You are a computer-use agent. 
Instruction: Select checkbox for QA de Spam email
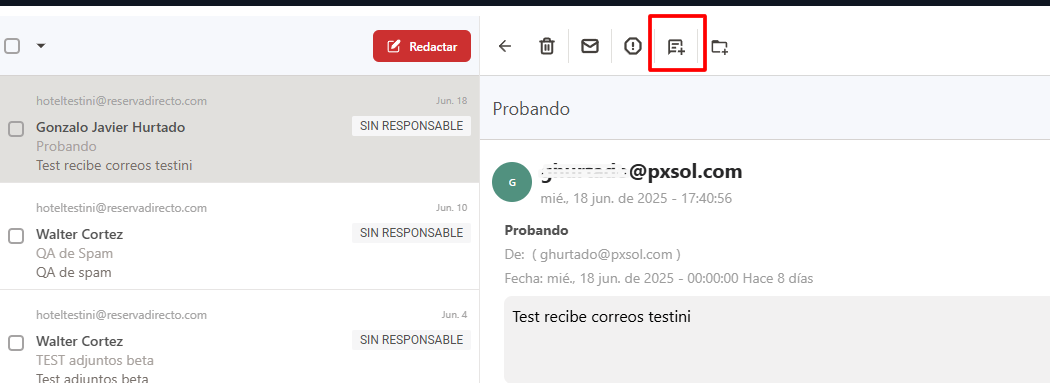[x=15, y=236]
